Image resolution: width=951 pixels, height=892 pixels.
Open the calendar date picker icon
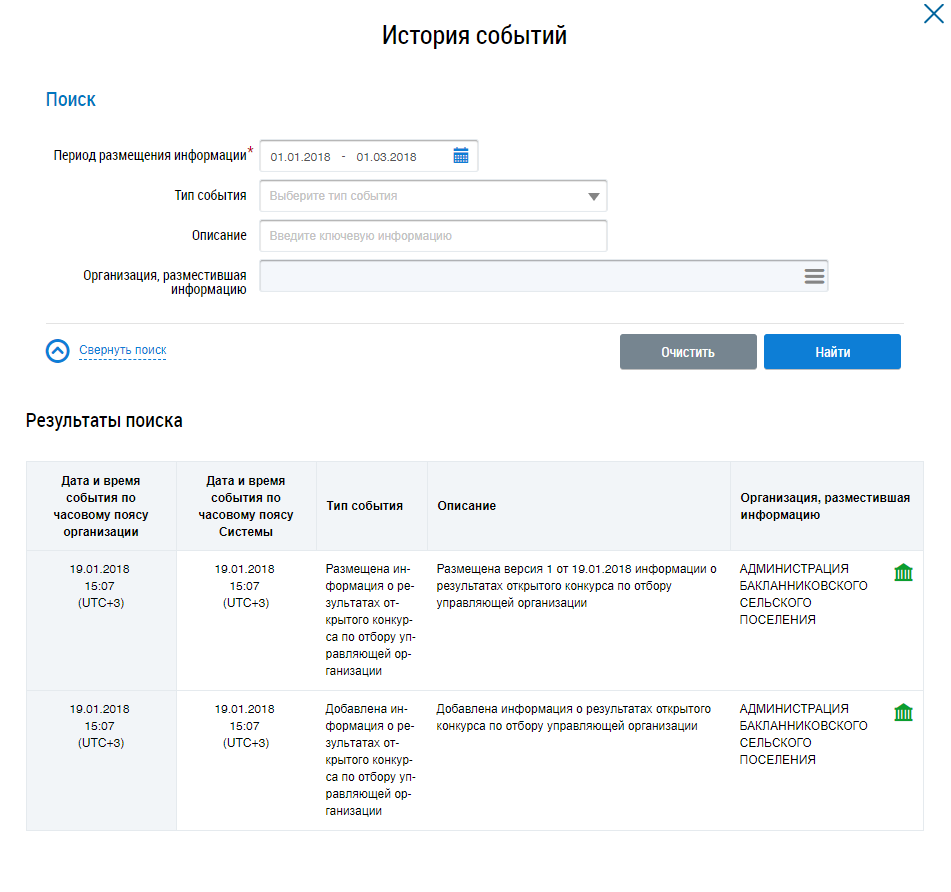461,156
